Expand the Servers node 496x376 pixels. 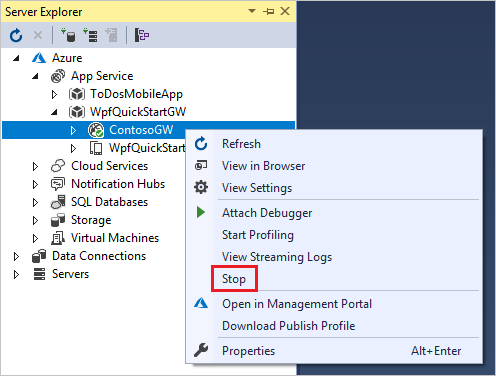pos(16,275)
